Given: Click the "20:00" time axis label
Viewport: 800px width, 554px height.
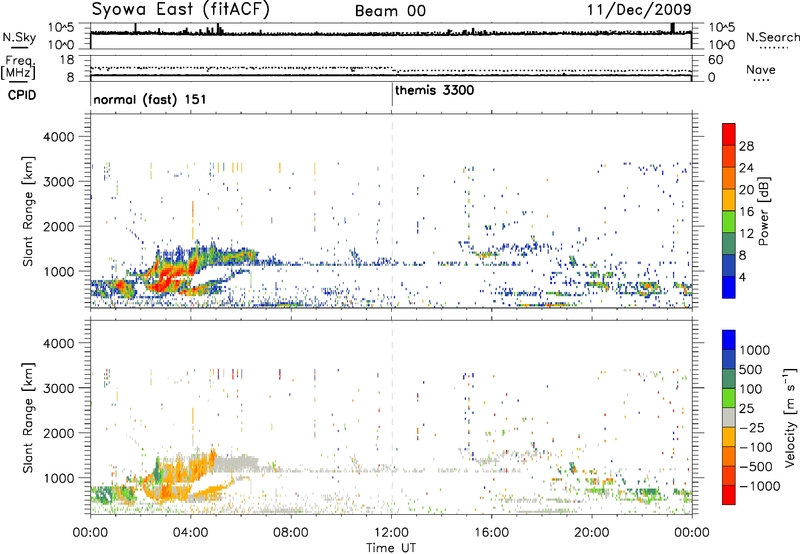Looking at the screenshot, I should [591, 532].
